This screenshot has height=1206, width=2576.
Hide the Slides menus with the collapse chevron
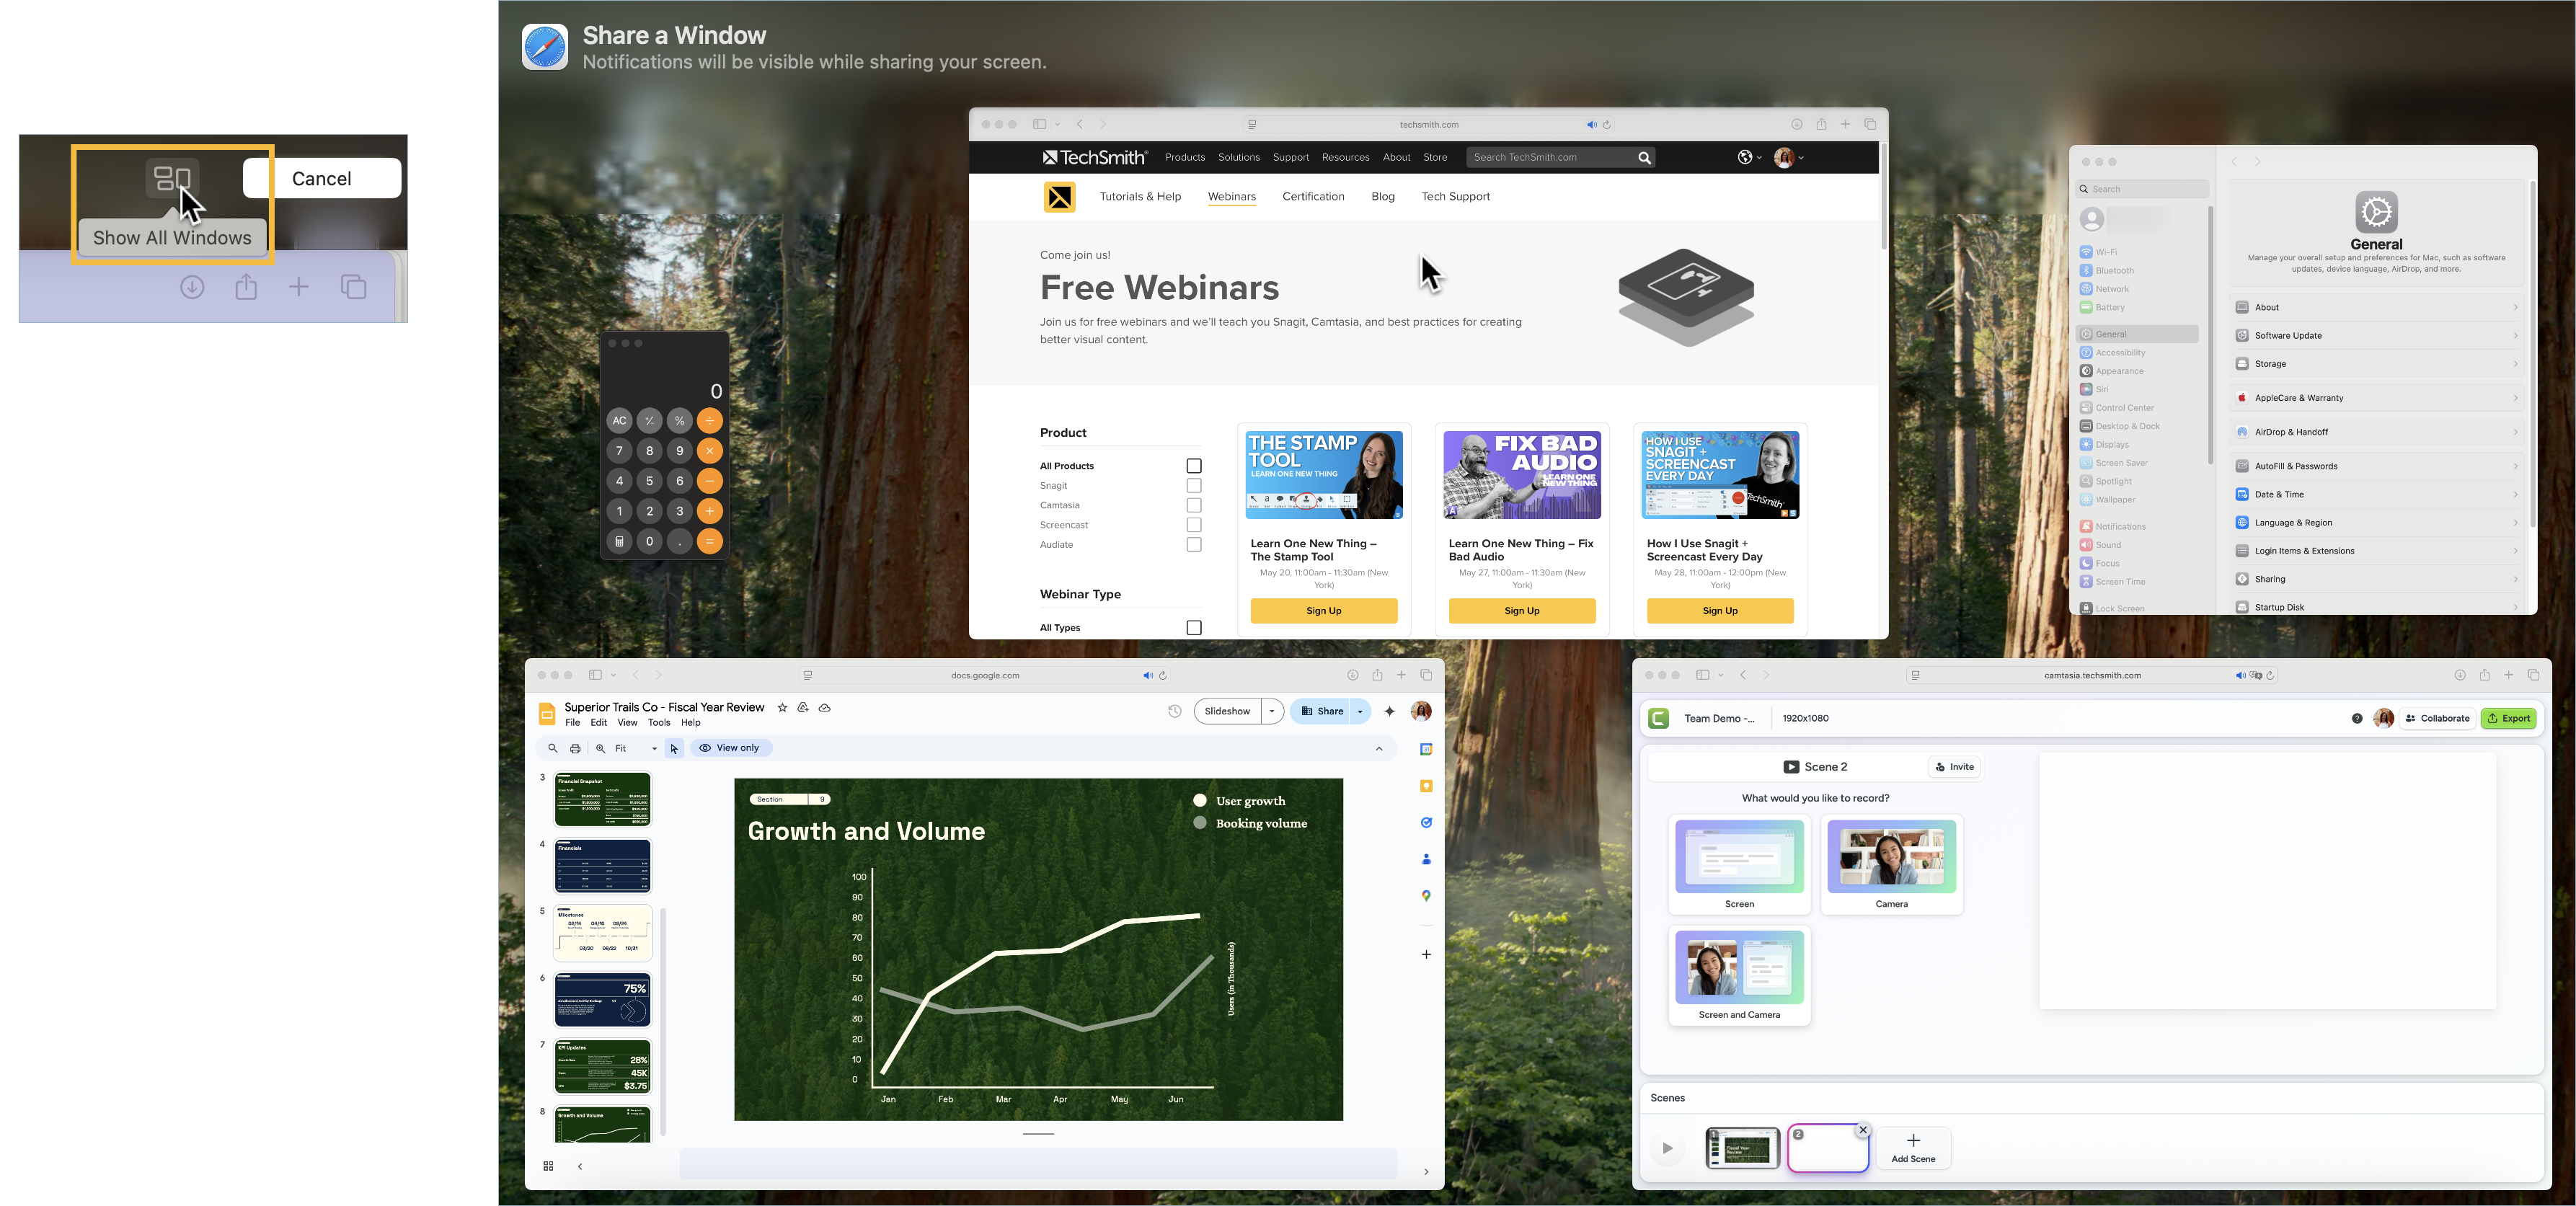(1379, 748)
